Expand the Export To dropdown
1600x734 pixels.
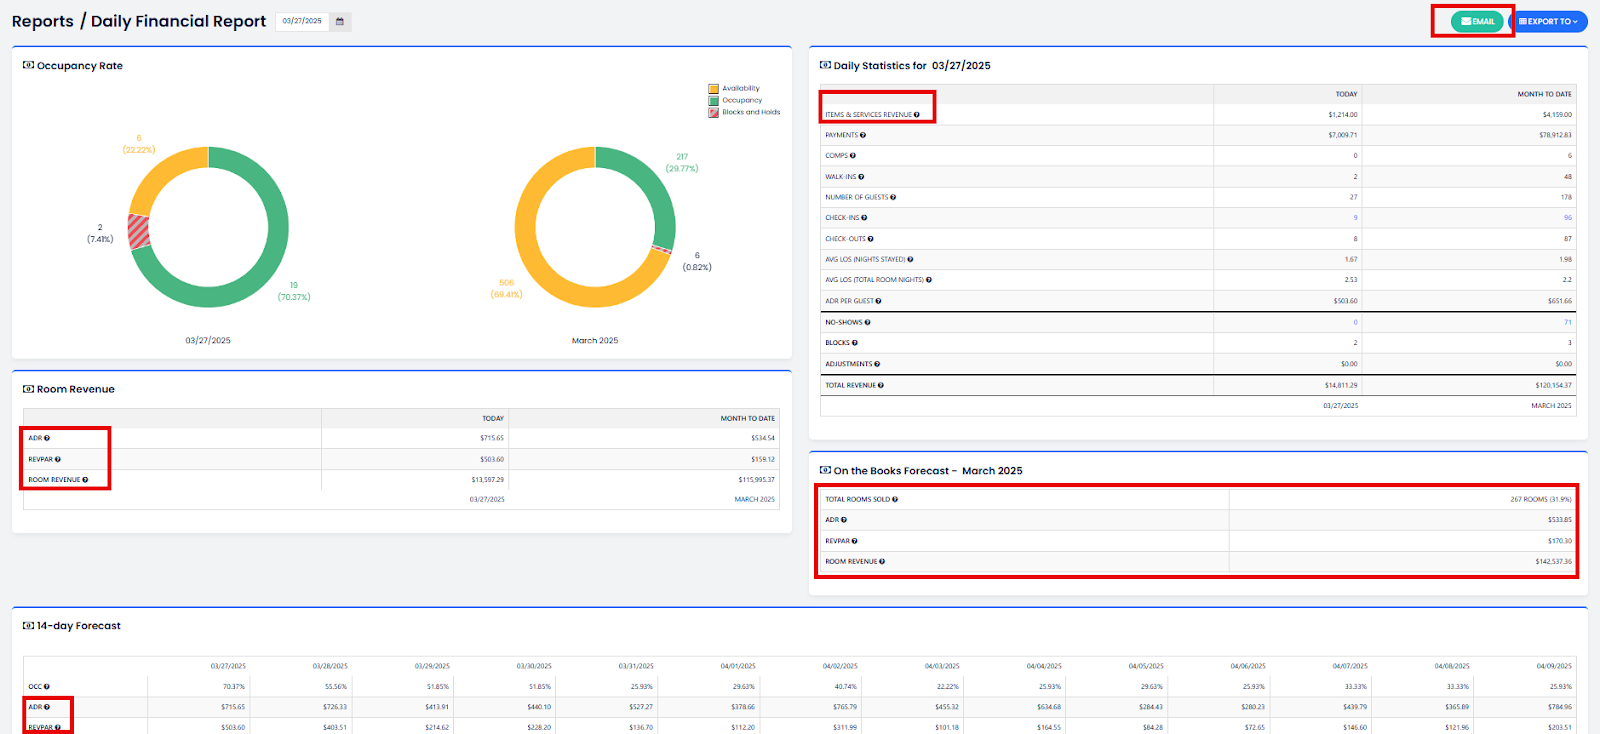1548,21
